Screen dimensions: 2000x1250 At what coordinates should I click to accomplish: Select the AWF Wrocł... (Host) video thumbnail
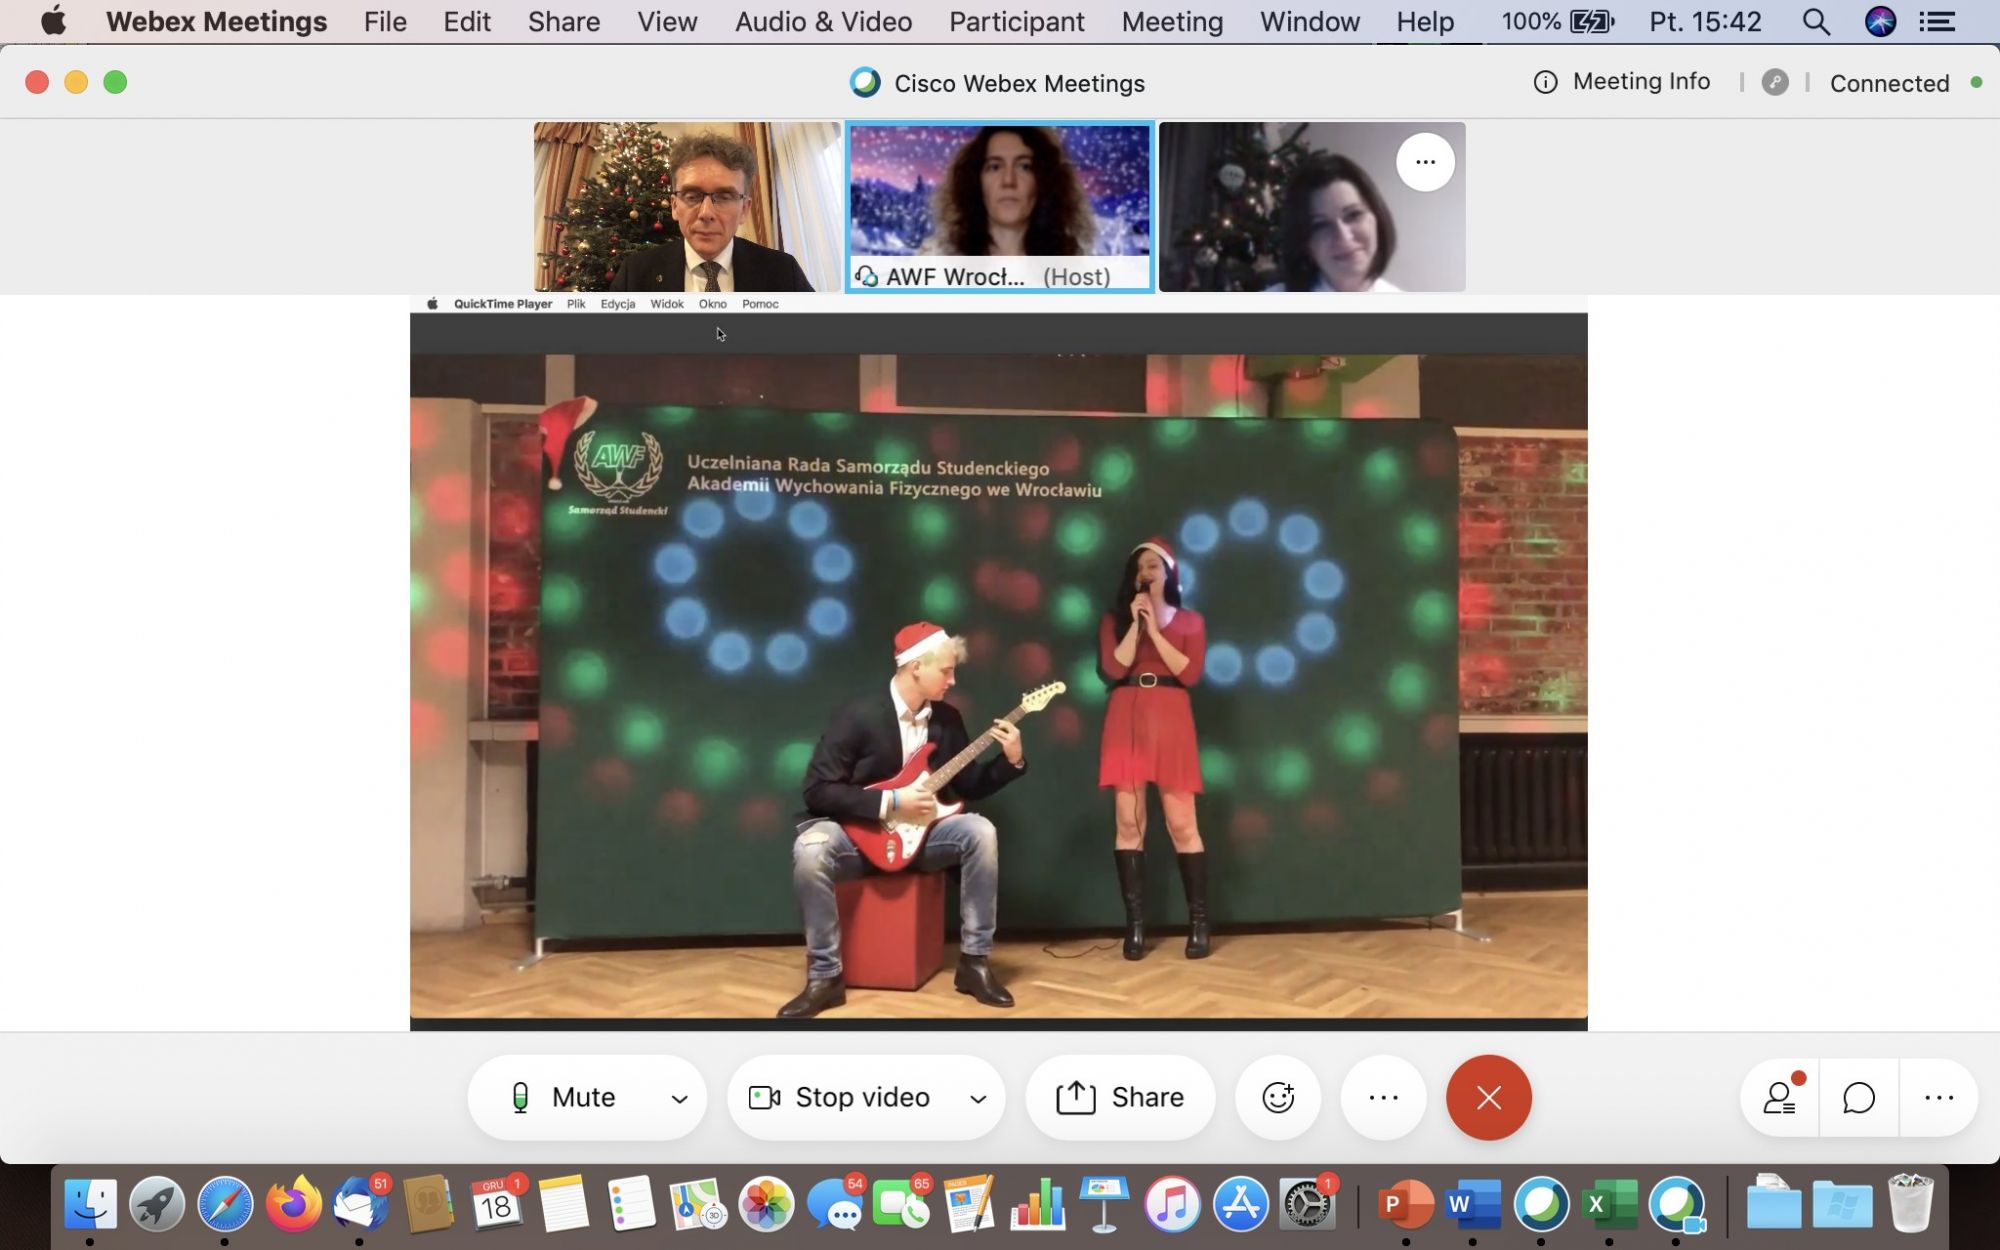pyautogui.click(x=999, y=207)
